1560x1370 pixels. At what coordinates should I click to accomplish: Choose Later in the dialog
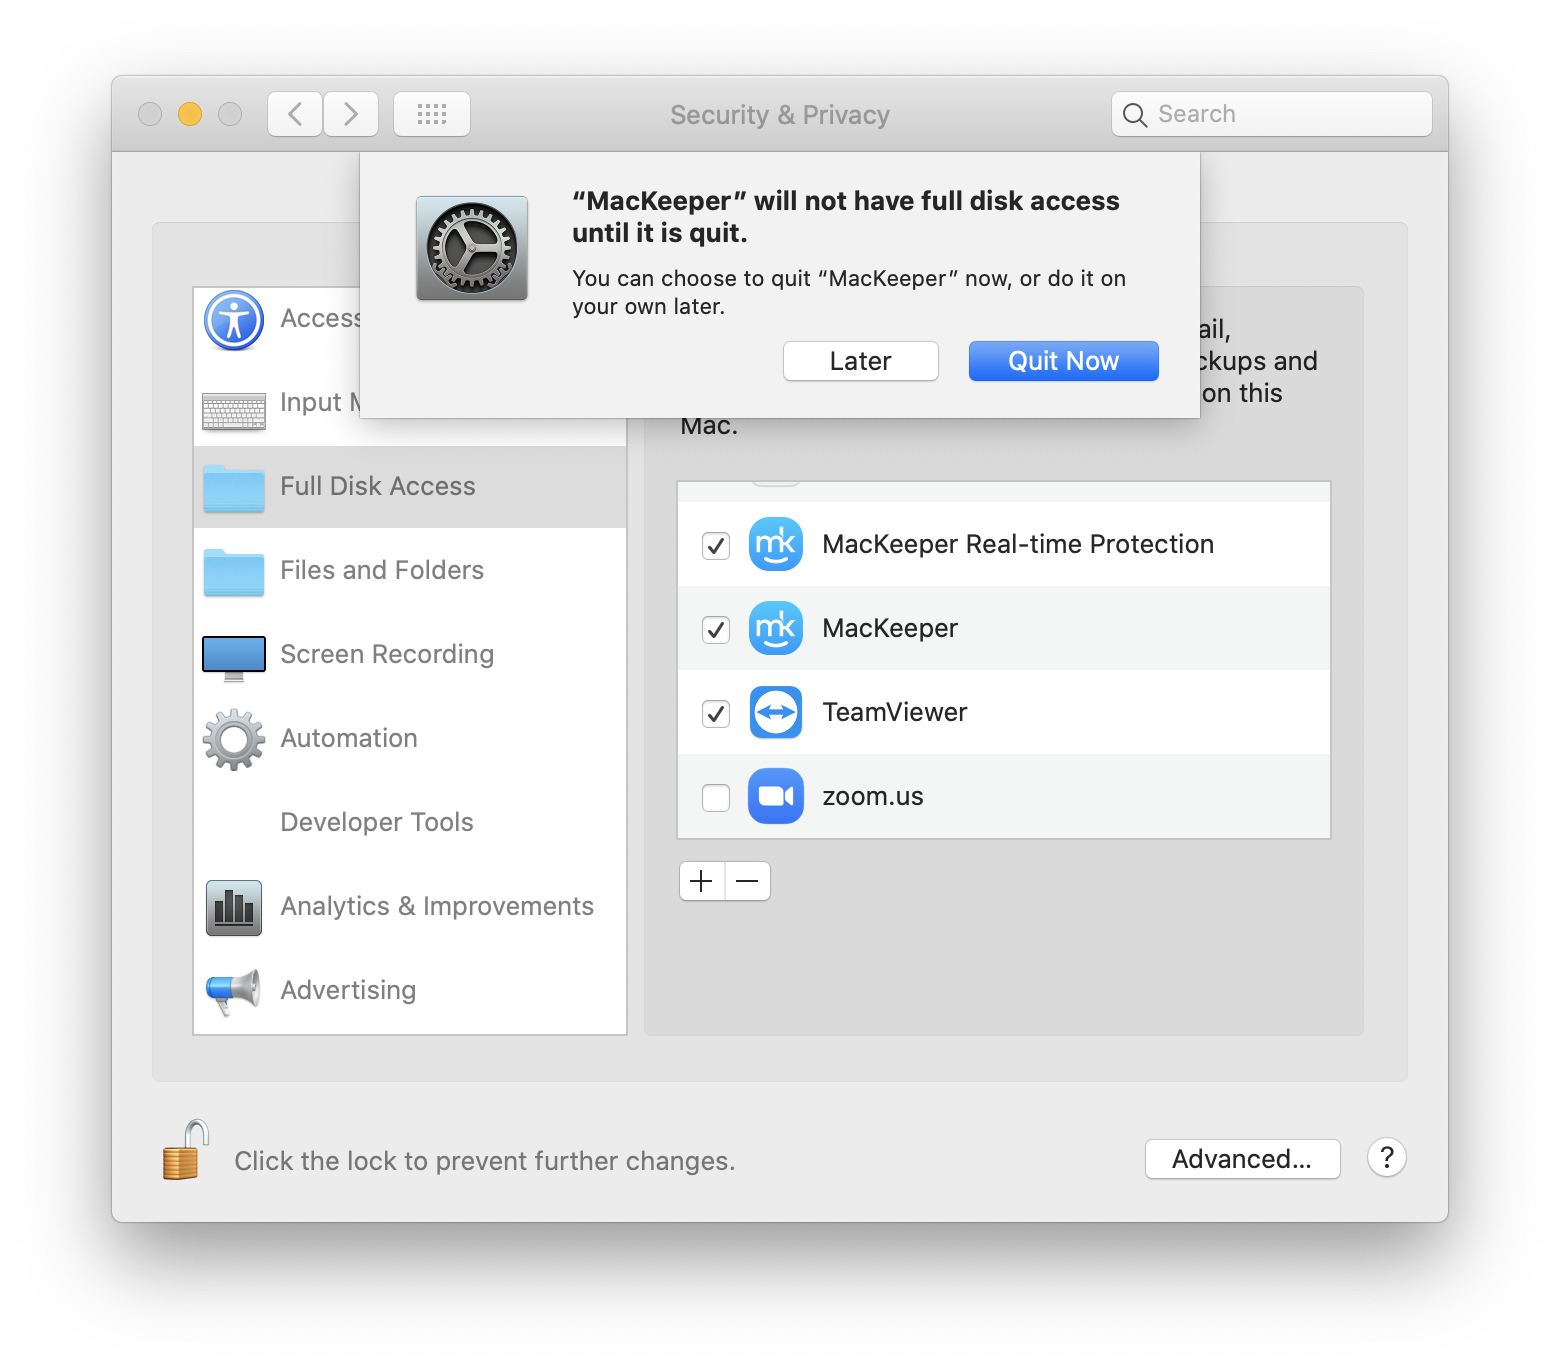tap(860, 361)
